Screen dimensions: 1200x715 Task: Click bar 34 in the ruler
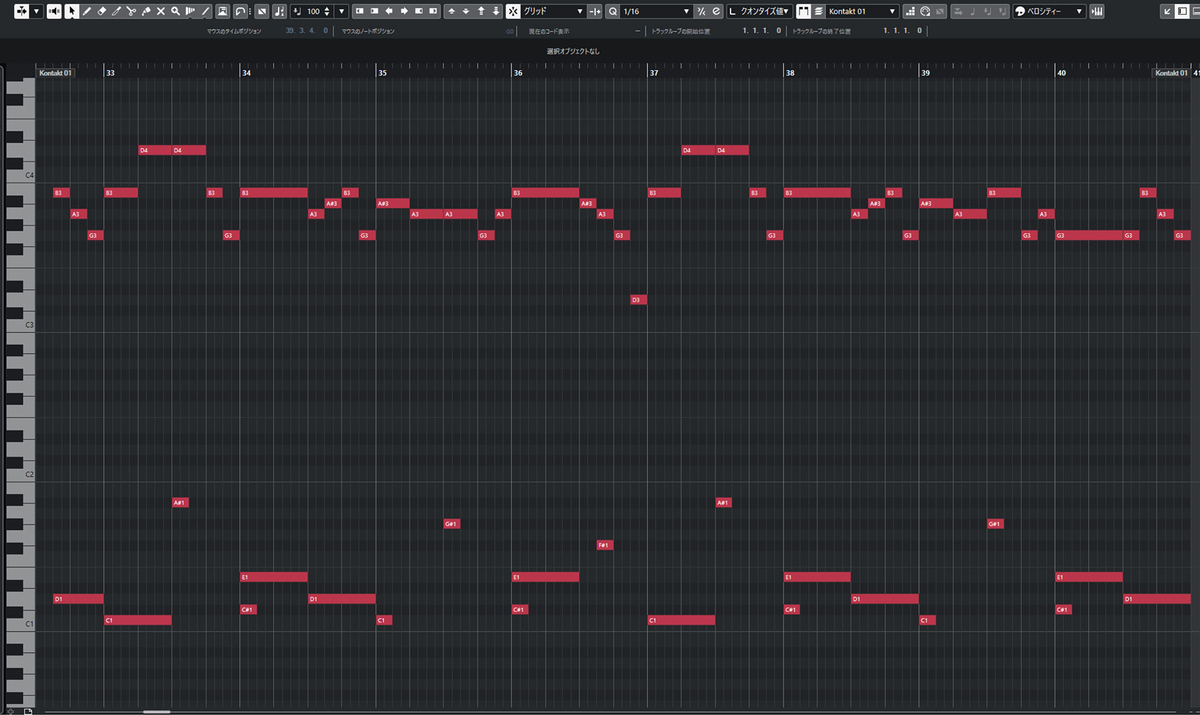pos(246,73)
